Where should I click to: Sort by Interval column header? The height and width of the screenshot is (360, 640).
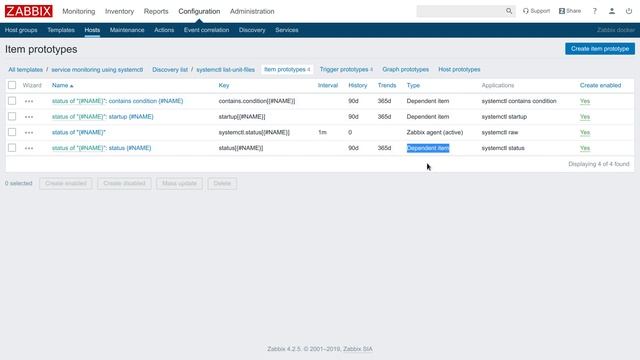[x=328, y=85]
